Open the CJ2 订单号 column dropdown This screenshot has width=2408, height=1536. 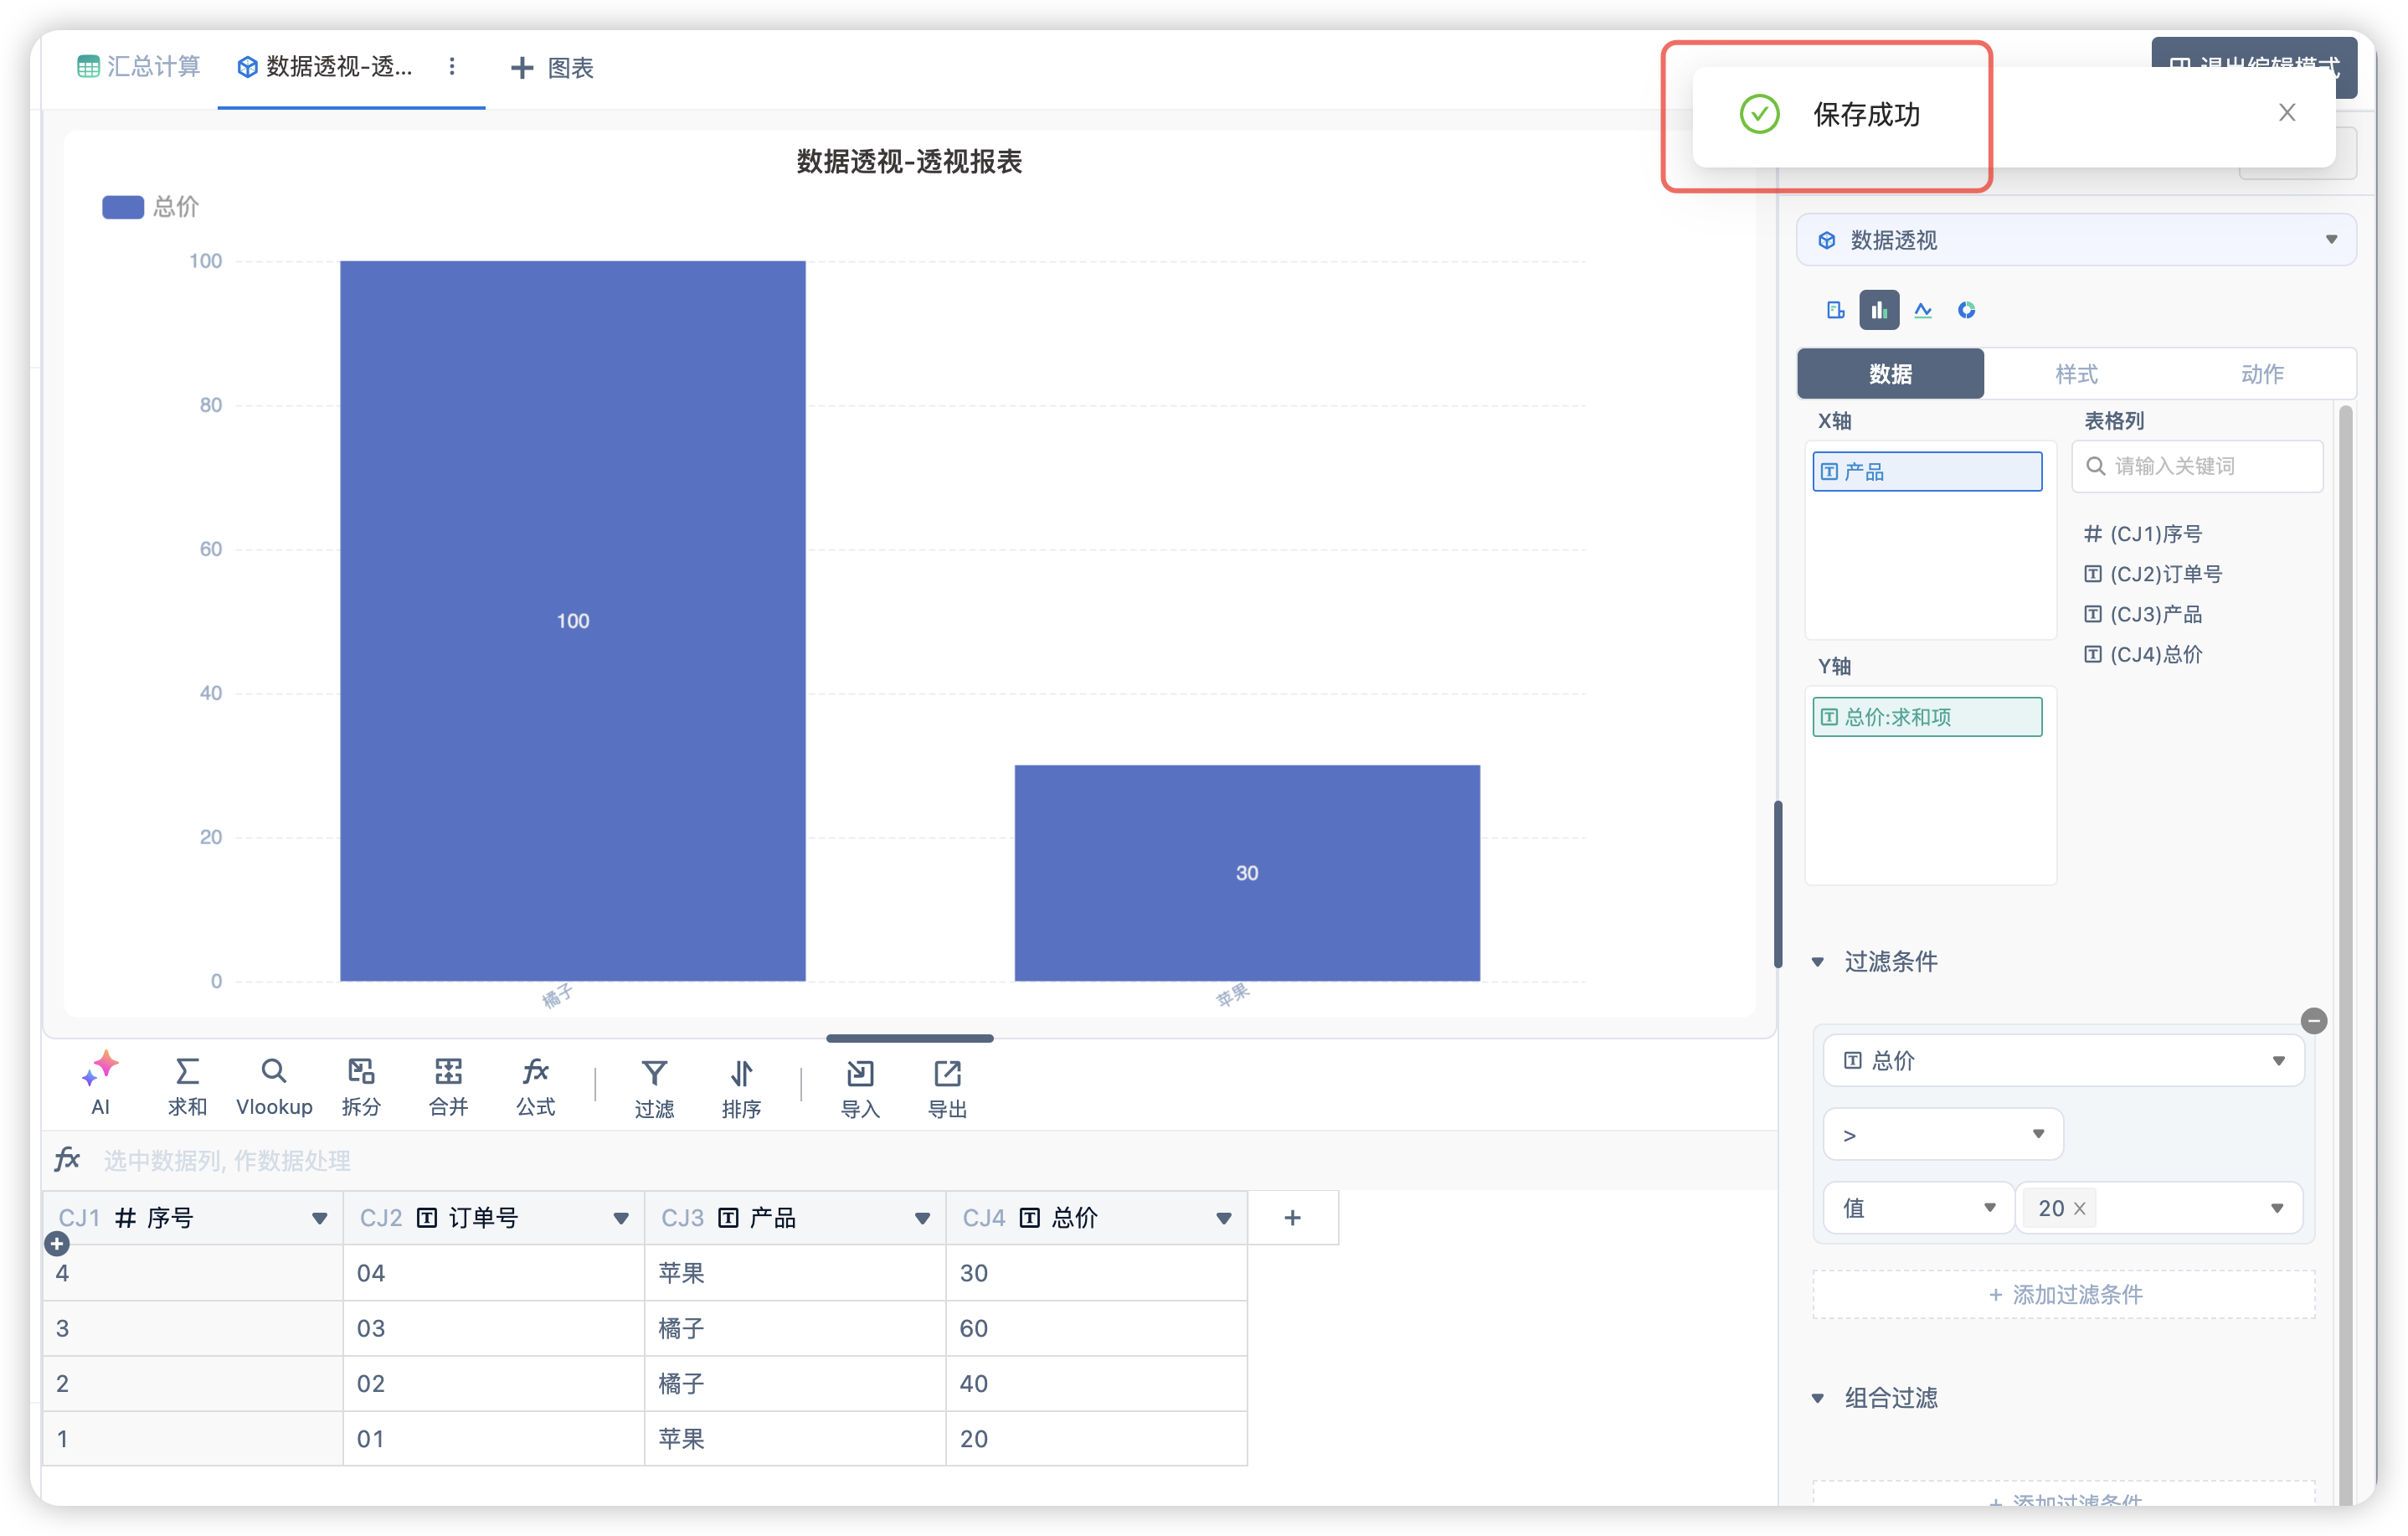pyautogui.click(x=621, y=1218)
